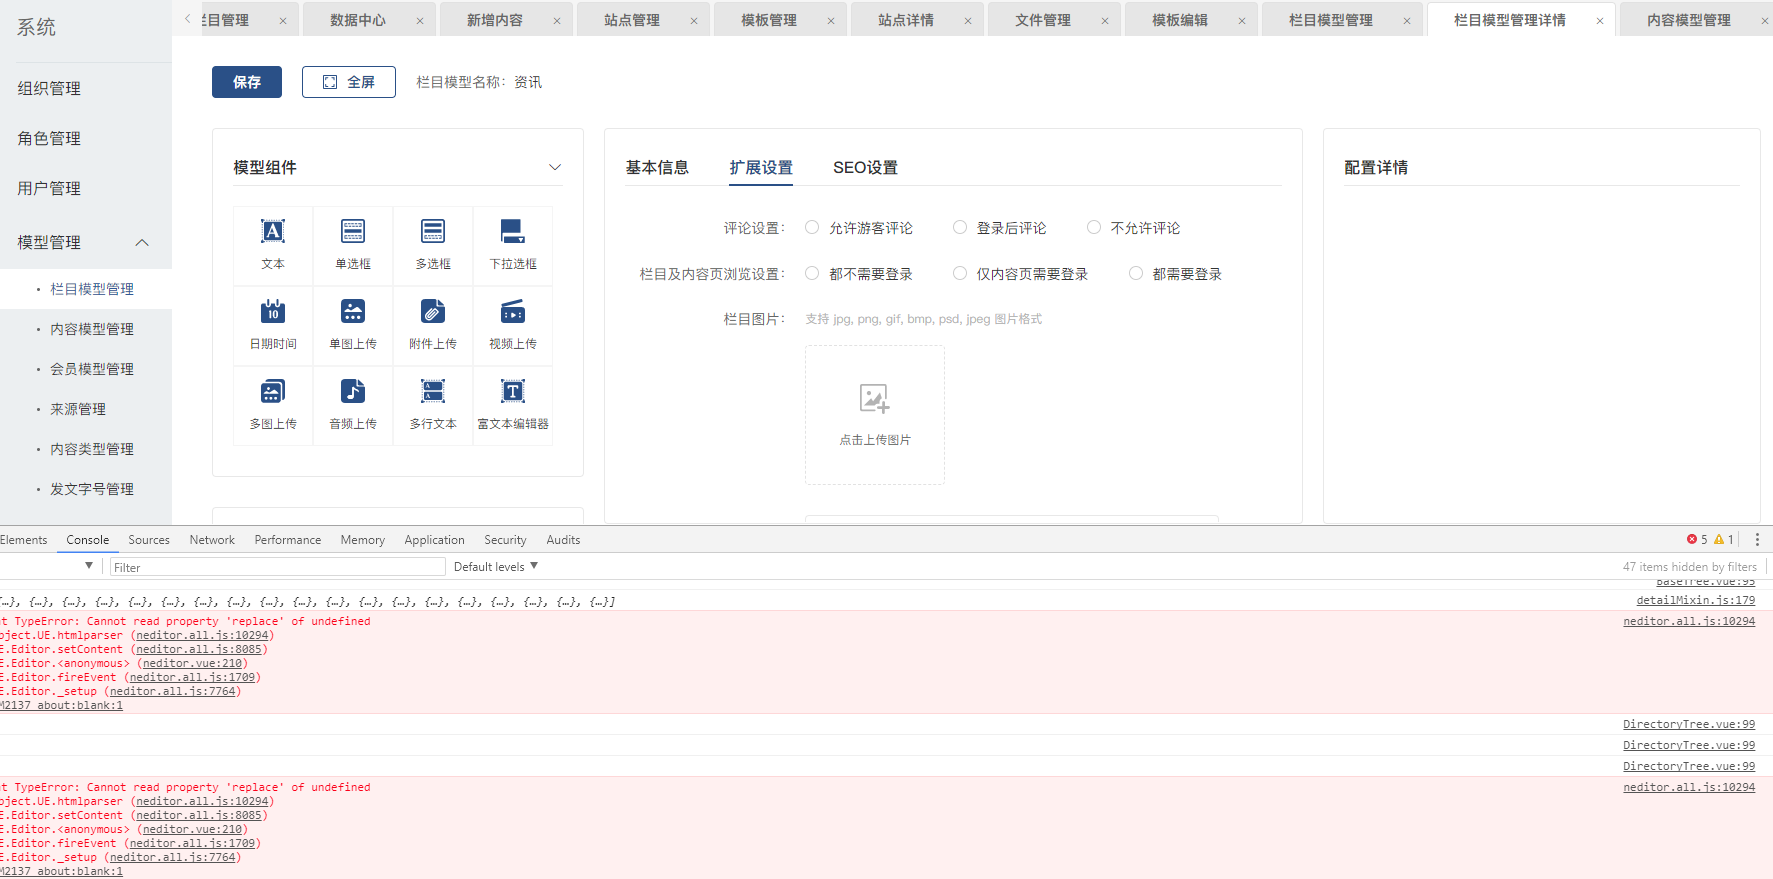Click the 保存 button
The image size is (1773, 879).
point(247,82)
